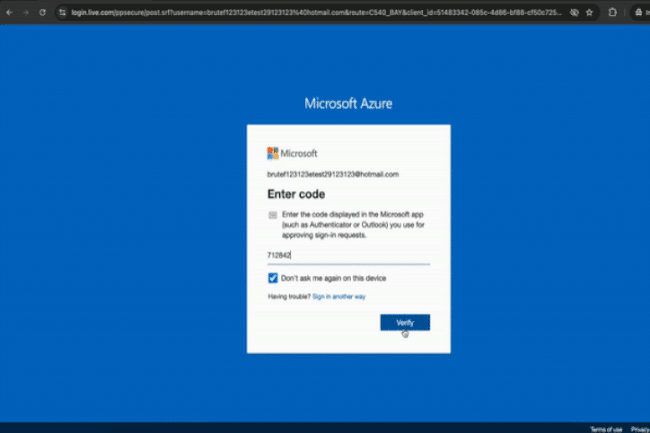Screen dimensions: 650x433
Task: Click the browser forward arrow
Action: 26,12
